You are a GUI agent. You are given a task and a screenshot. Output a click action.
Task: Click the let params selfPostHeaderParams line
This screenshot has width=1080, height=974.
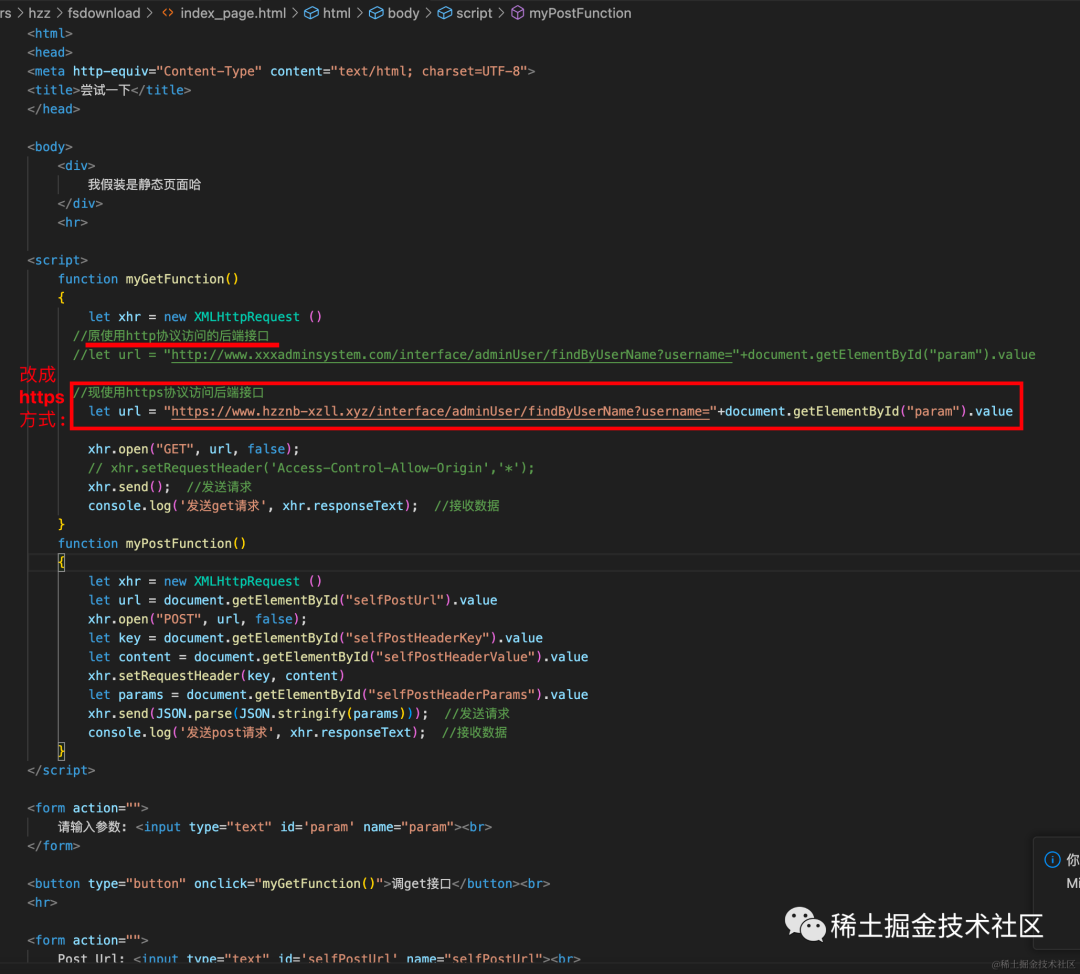click(338, 694)
